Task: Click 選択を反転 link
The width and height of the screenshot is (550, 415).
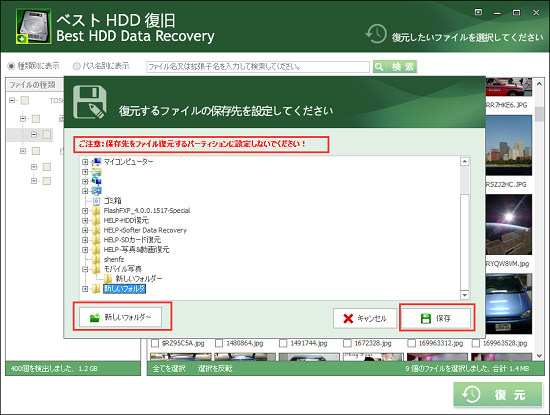Action: pyautogui.click(x=215, y=368)
